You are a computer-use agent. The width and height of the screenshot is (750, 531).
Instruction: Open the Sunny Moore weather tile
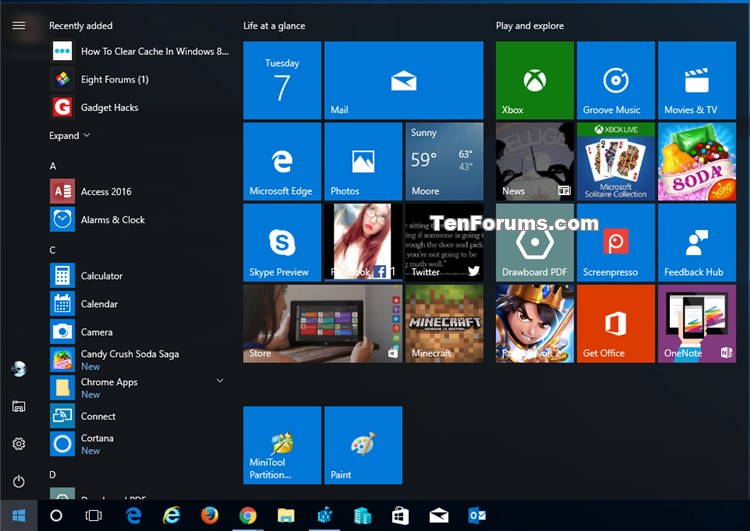(444, 161)
